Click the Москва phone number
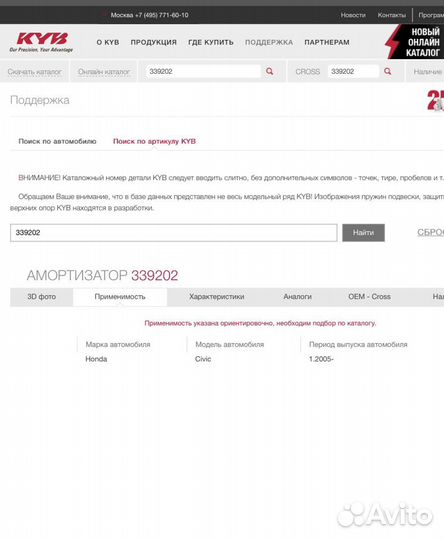 click(x=149, y=15)
